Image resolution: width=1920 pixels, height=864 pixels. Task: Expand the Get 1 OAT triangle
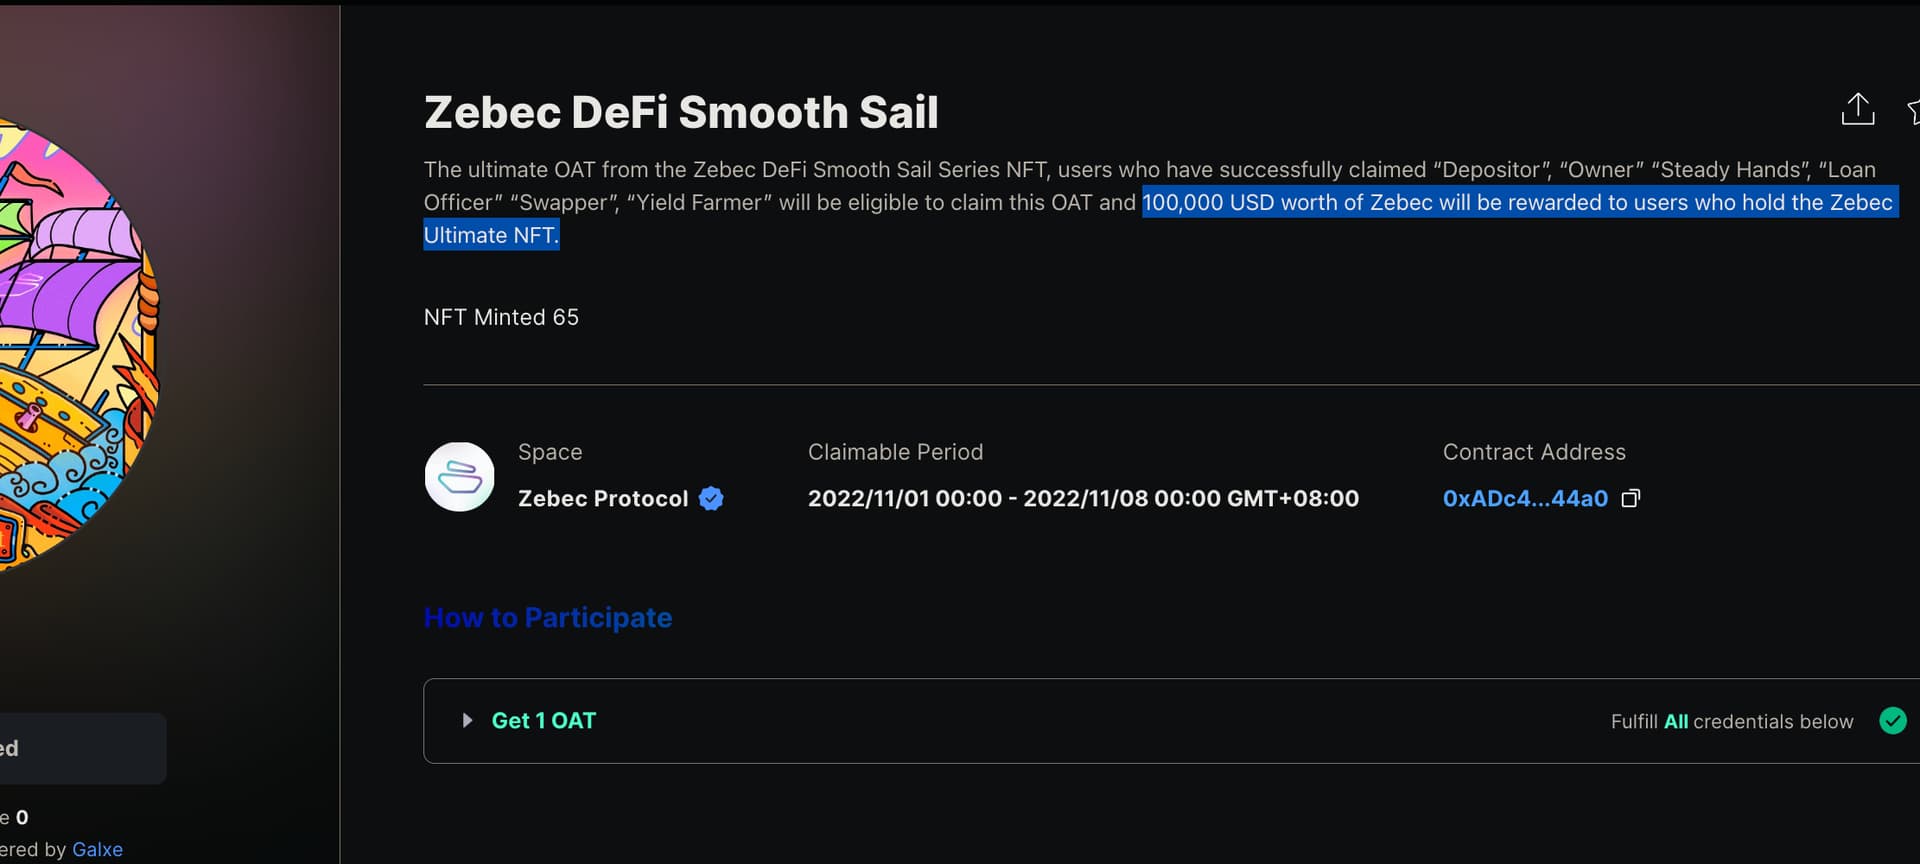pyautogui.click(x=467, y=720)
